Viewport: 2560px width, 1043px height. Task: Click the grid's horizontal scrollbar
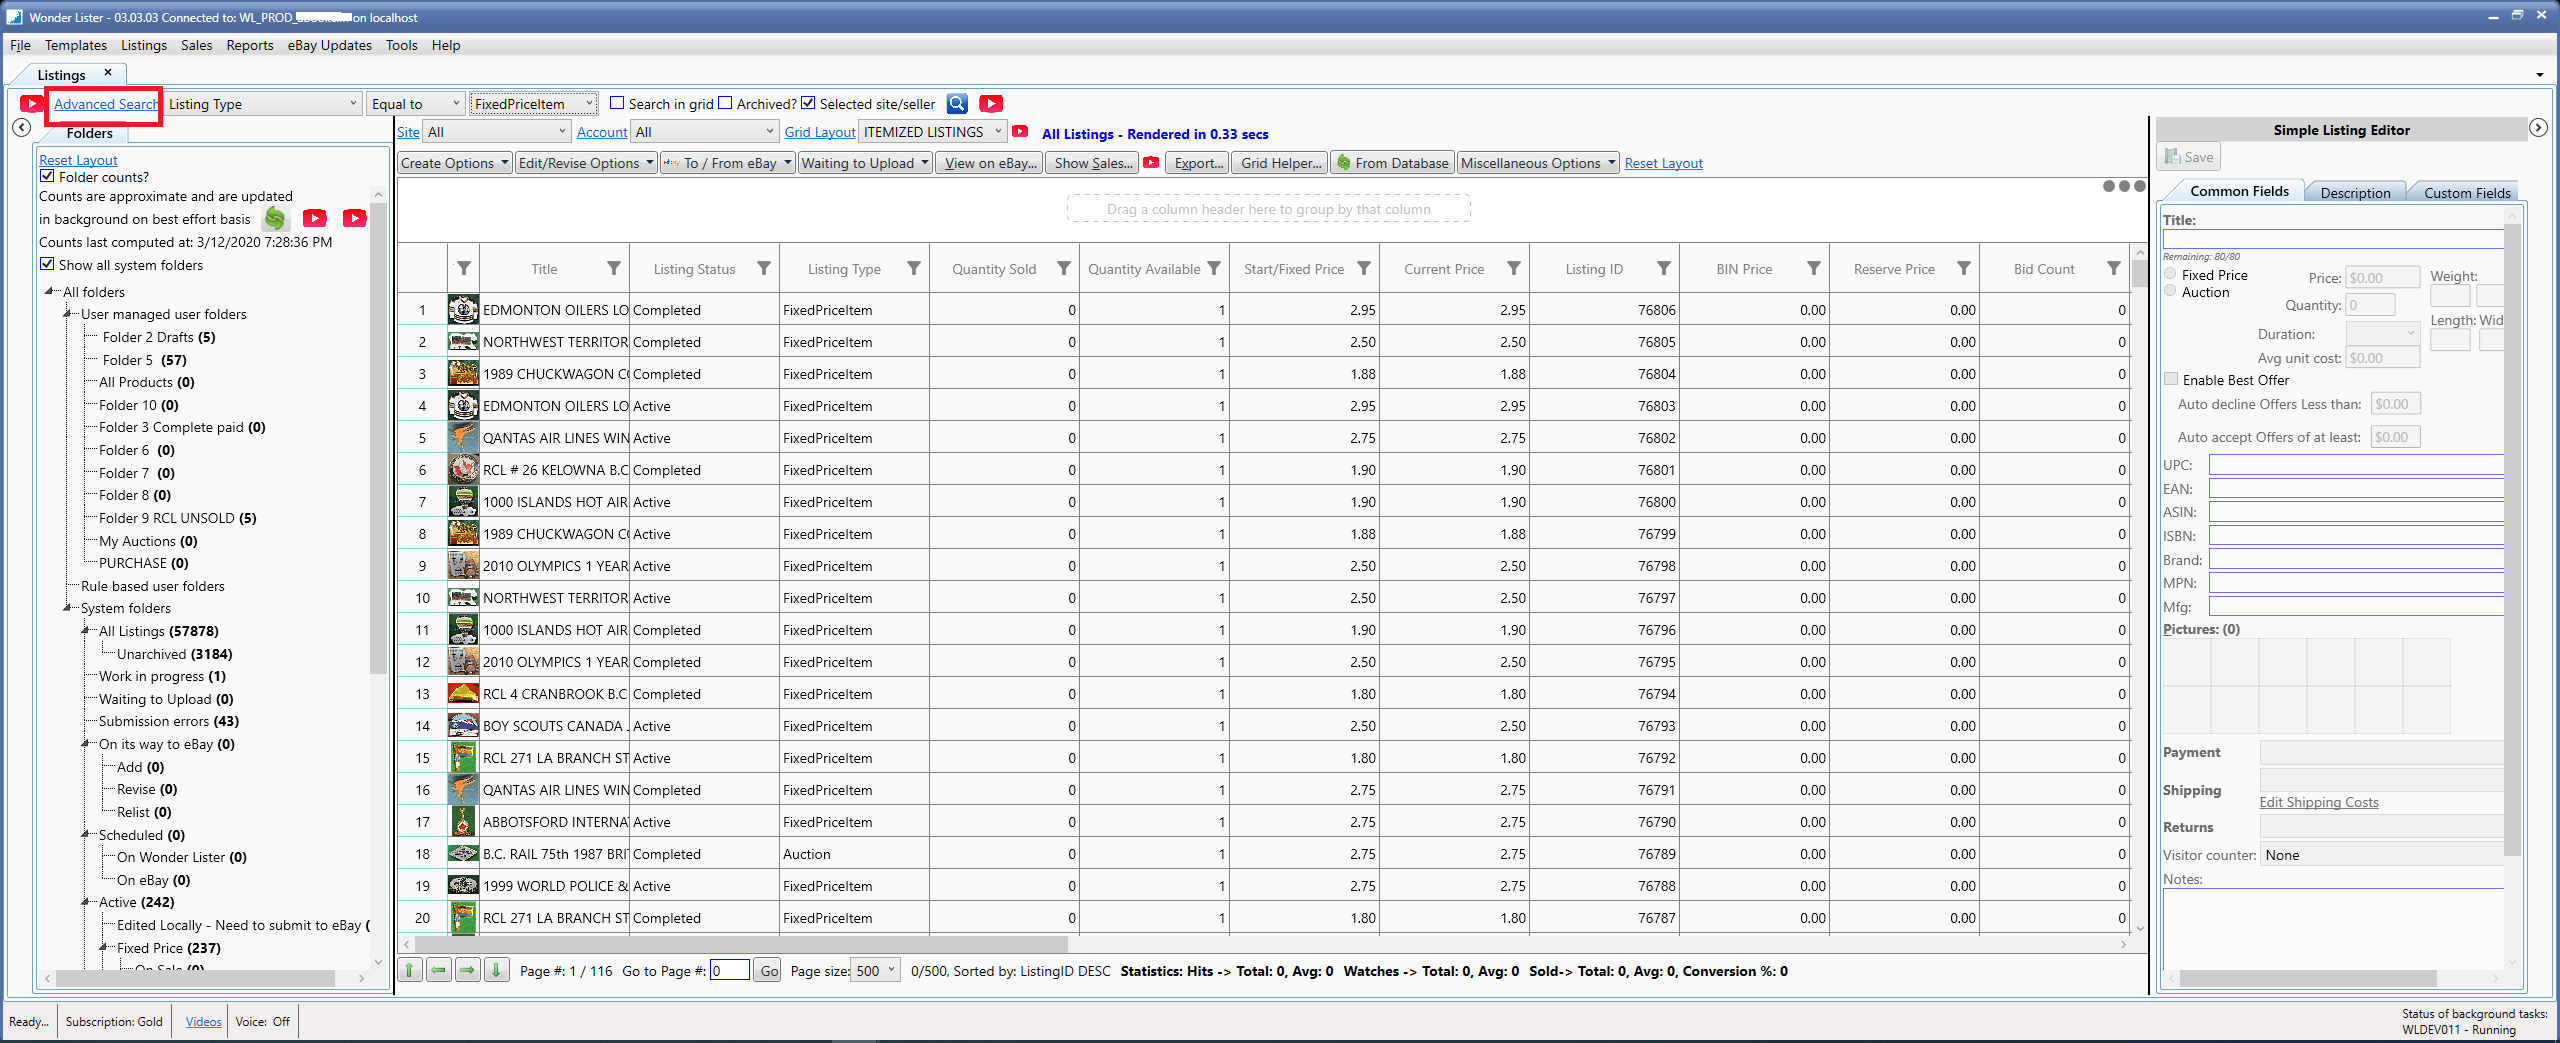(x=742, y=943)
